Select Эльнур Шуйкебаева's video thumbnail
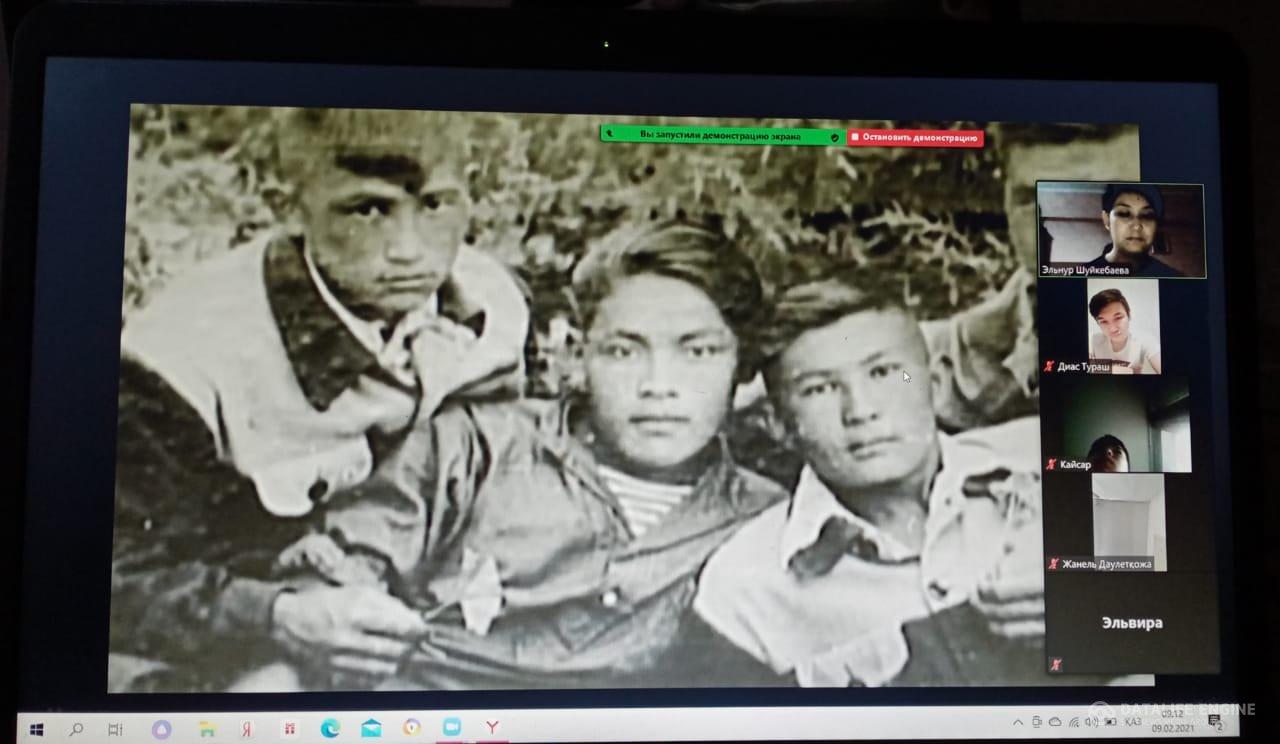 click(1120, 229)
